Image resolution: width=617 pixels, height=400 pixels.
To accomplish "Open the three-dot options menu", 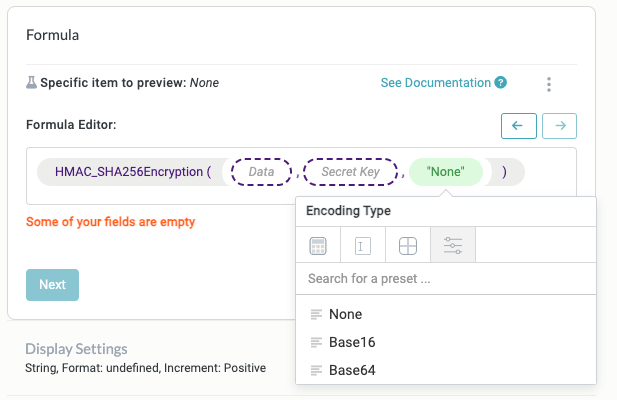I will click(549, 85).
